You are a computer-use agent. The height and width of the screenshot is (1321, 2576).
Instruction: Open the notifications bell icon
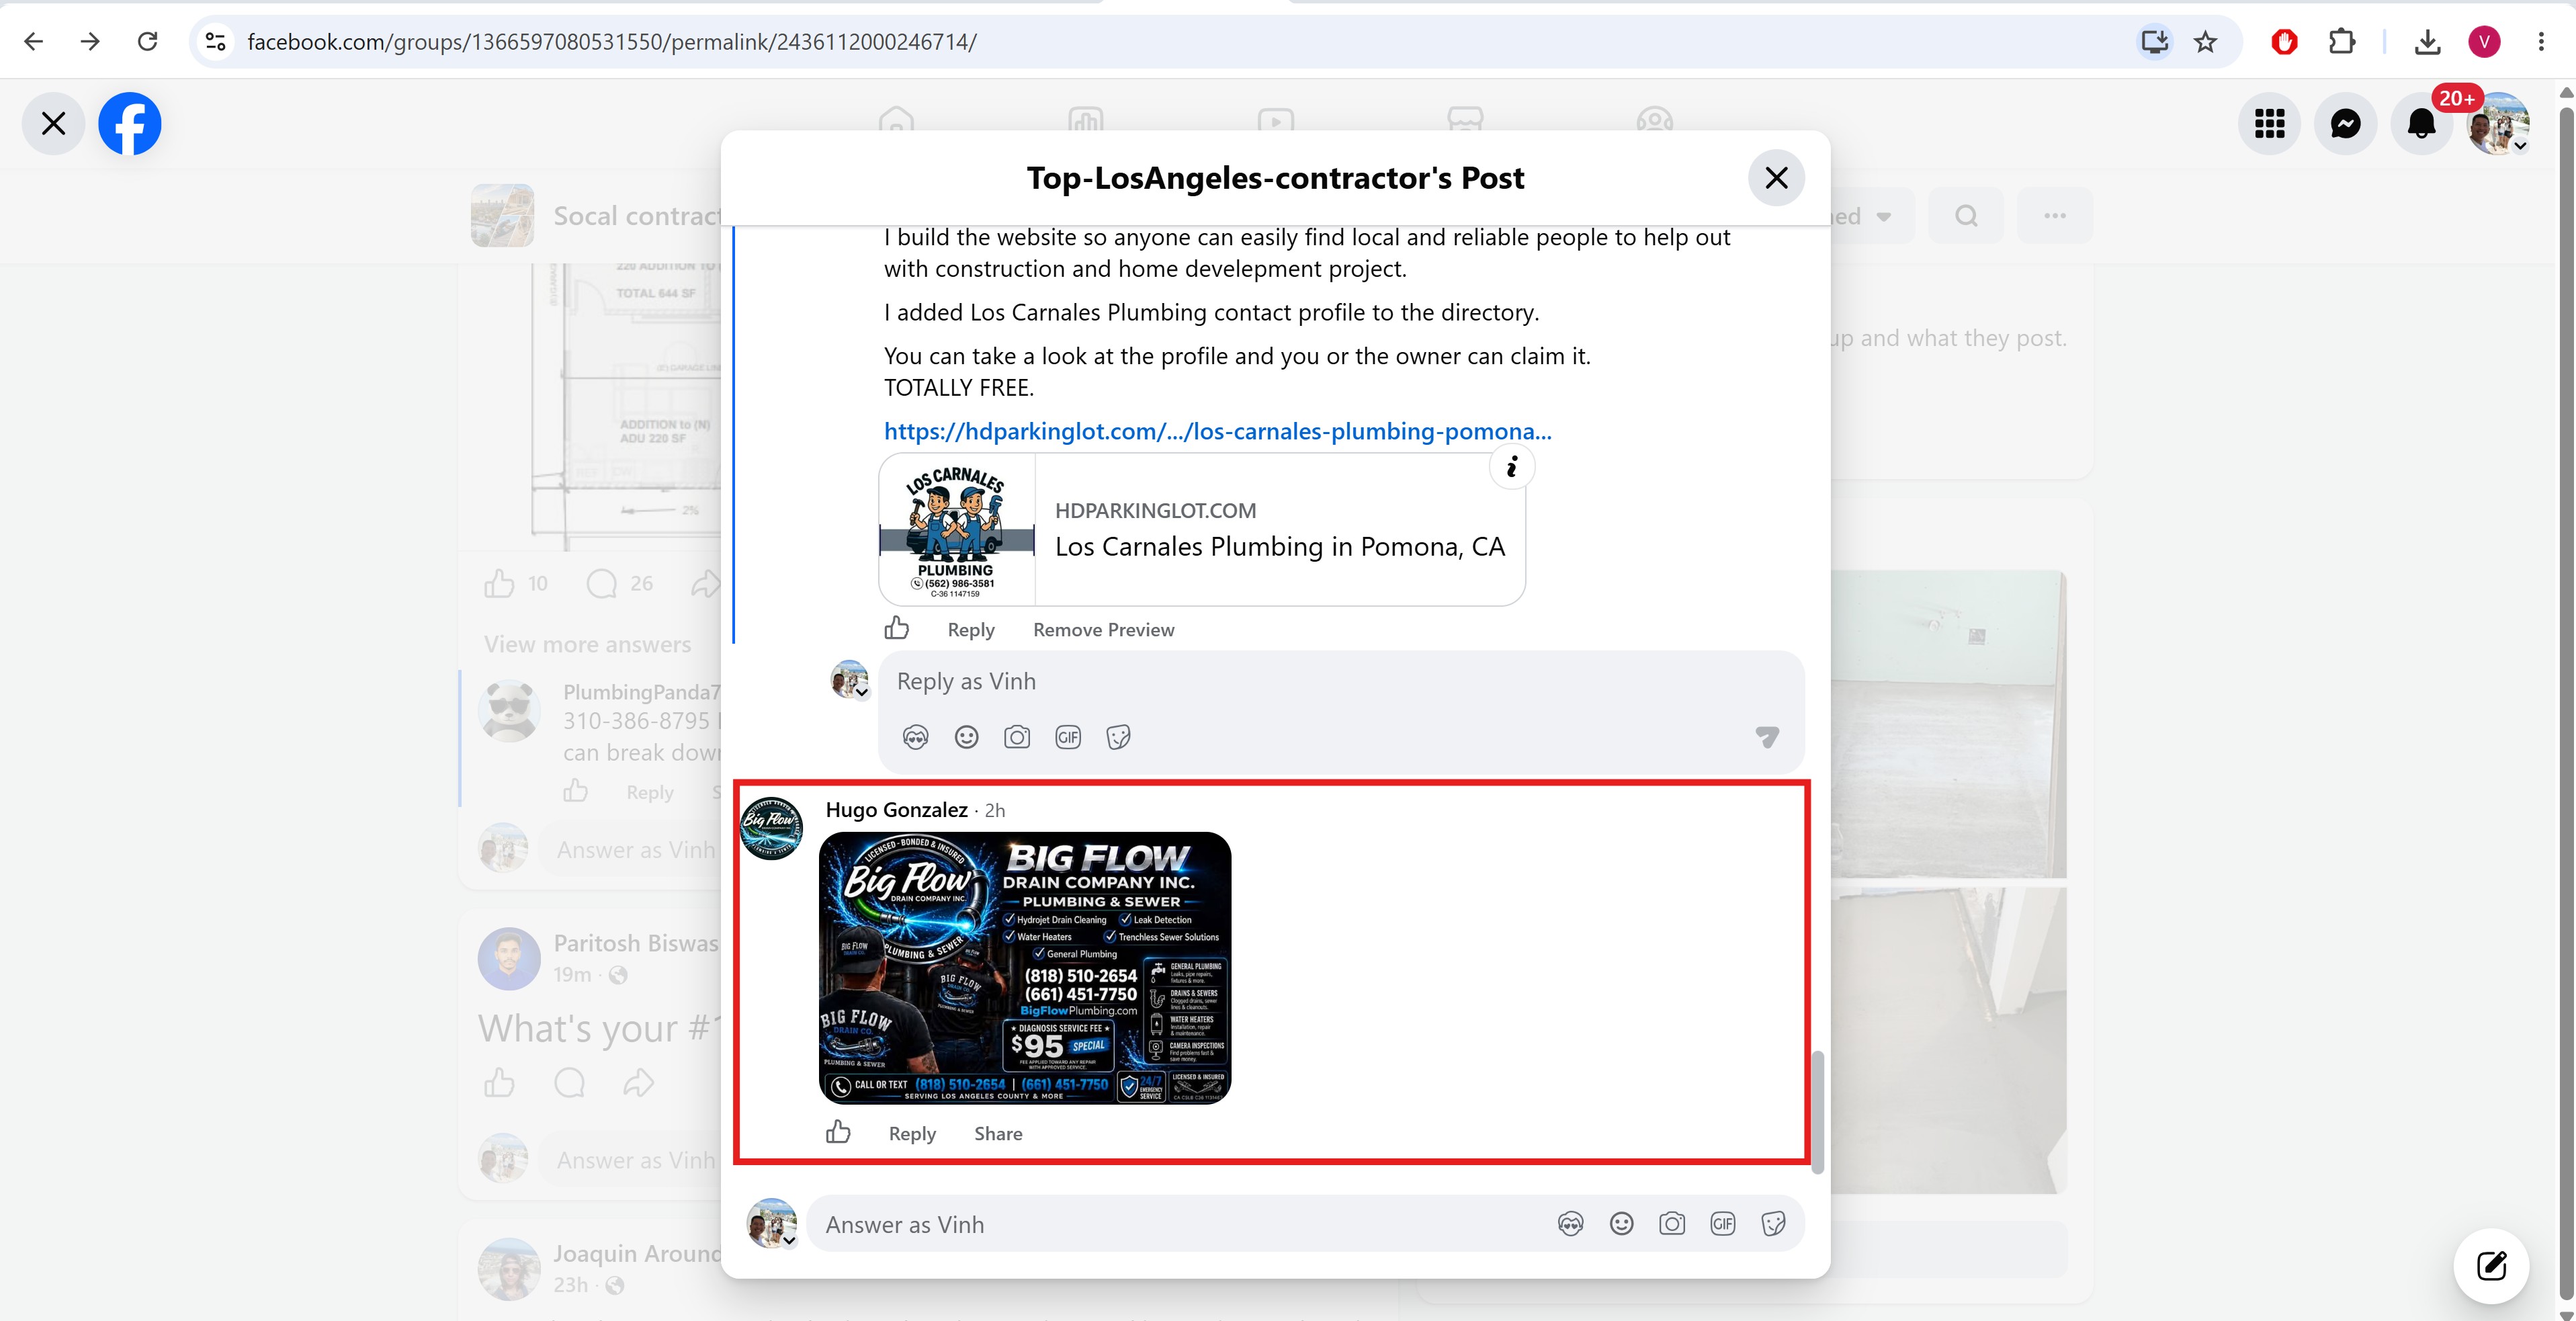point(2421,124)
